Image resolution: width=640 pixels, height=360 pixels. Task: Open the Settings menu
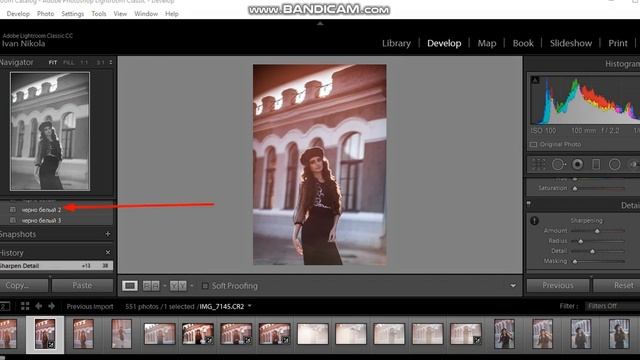(73, 14)
